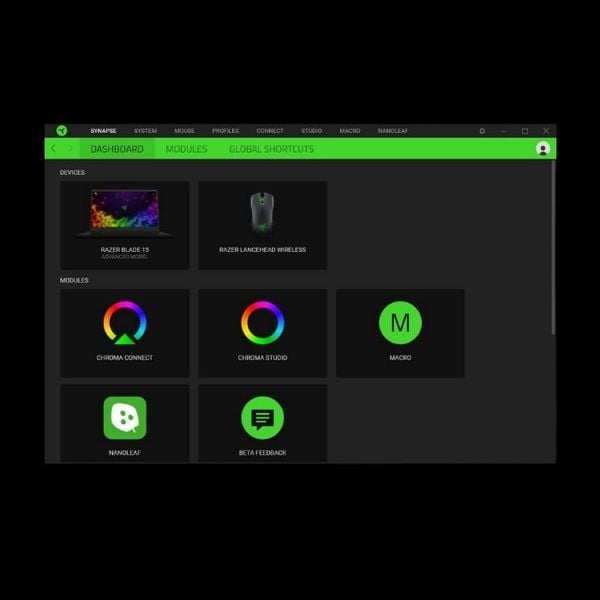Open the user account avatar icon

coord(543,149)
